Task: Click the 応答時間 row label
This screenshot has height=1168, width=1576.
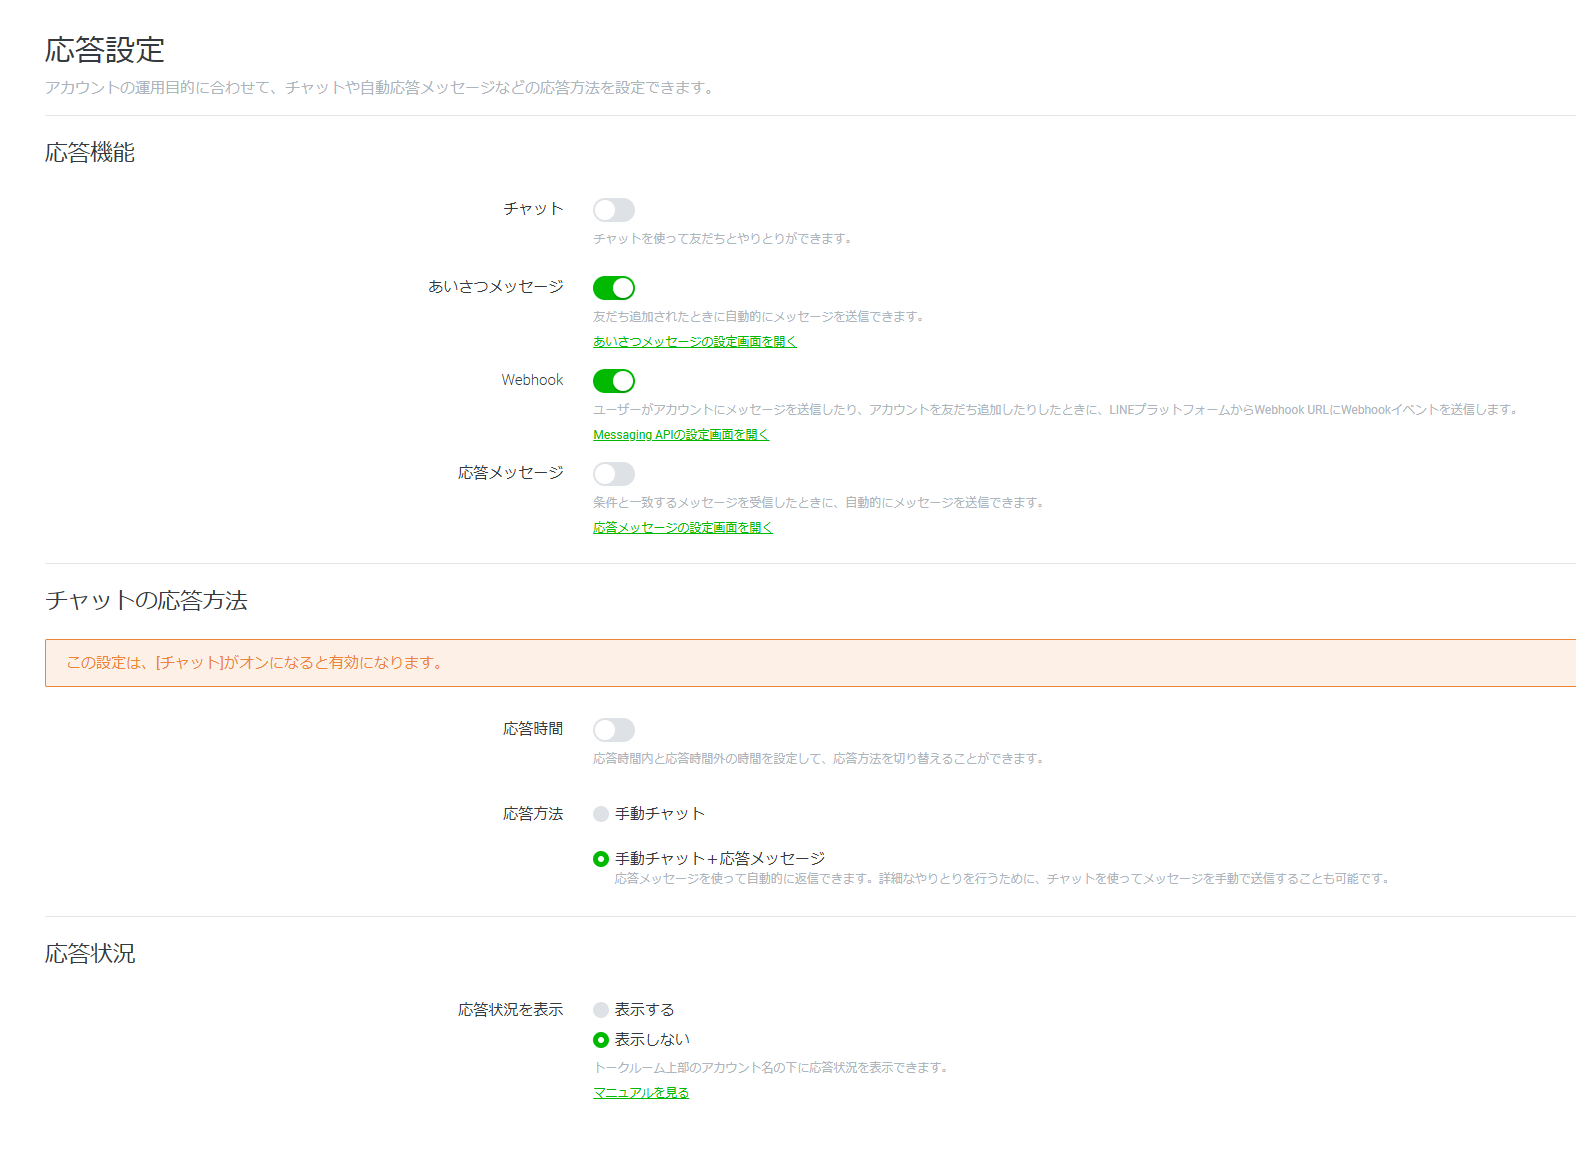Action: point(533,729)
